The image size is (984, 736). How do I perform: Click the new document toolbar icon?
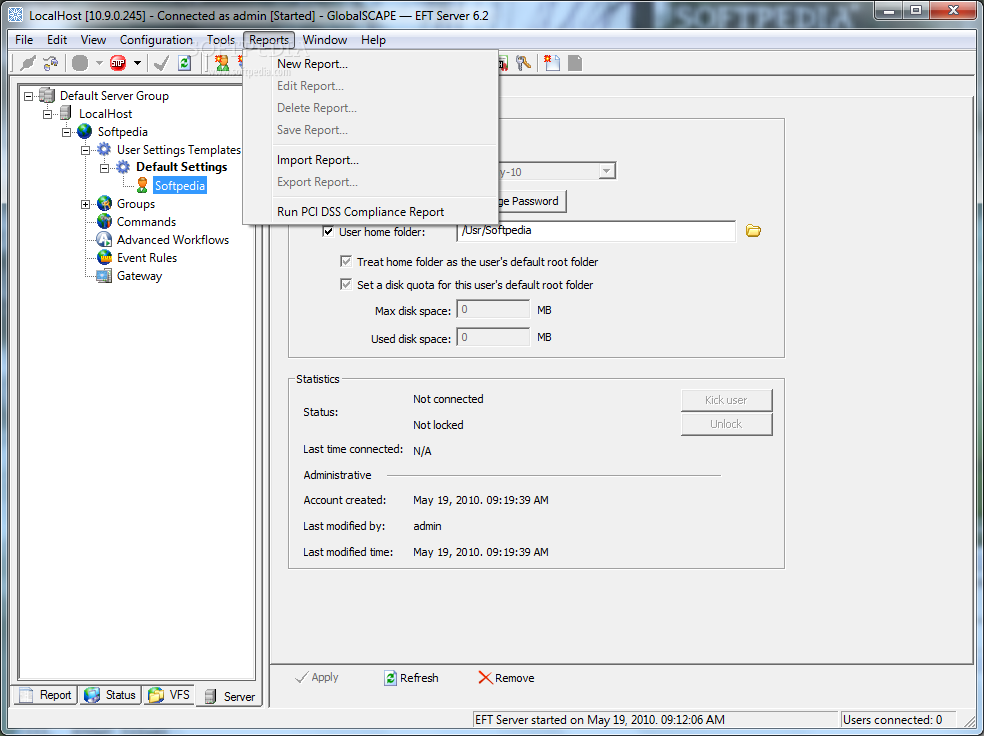552,63
